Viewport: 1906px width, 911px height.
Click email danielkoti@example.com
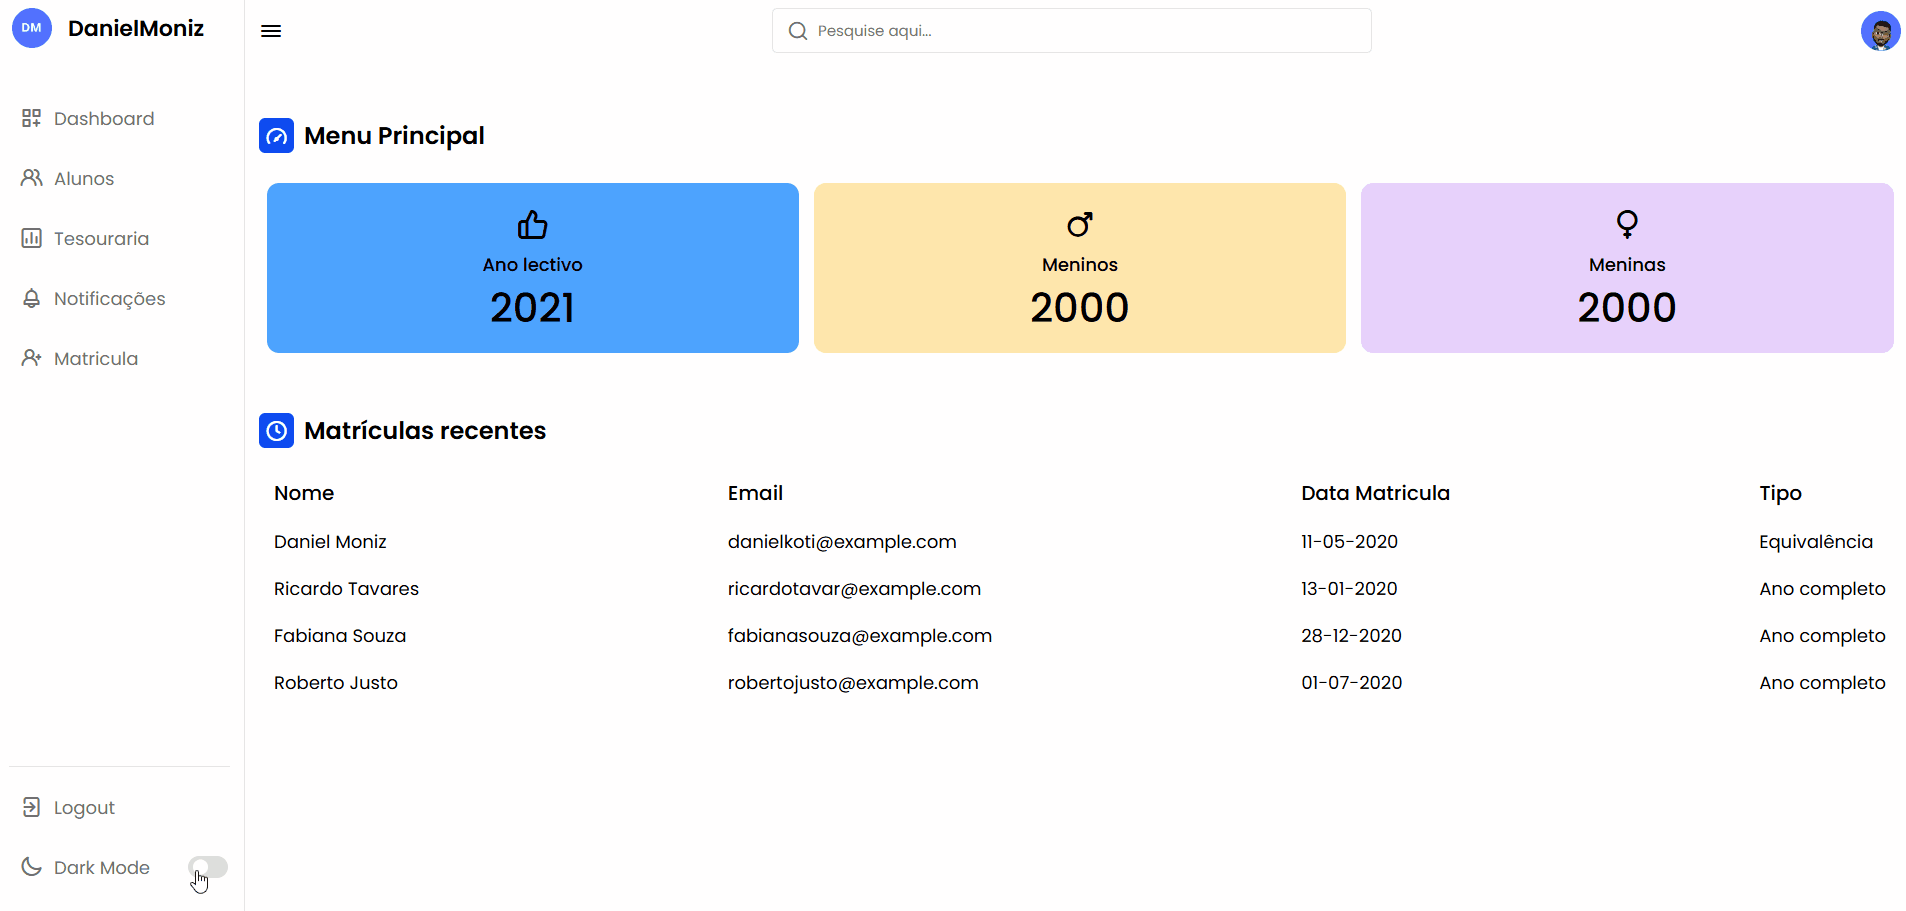point(842,541)
